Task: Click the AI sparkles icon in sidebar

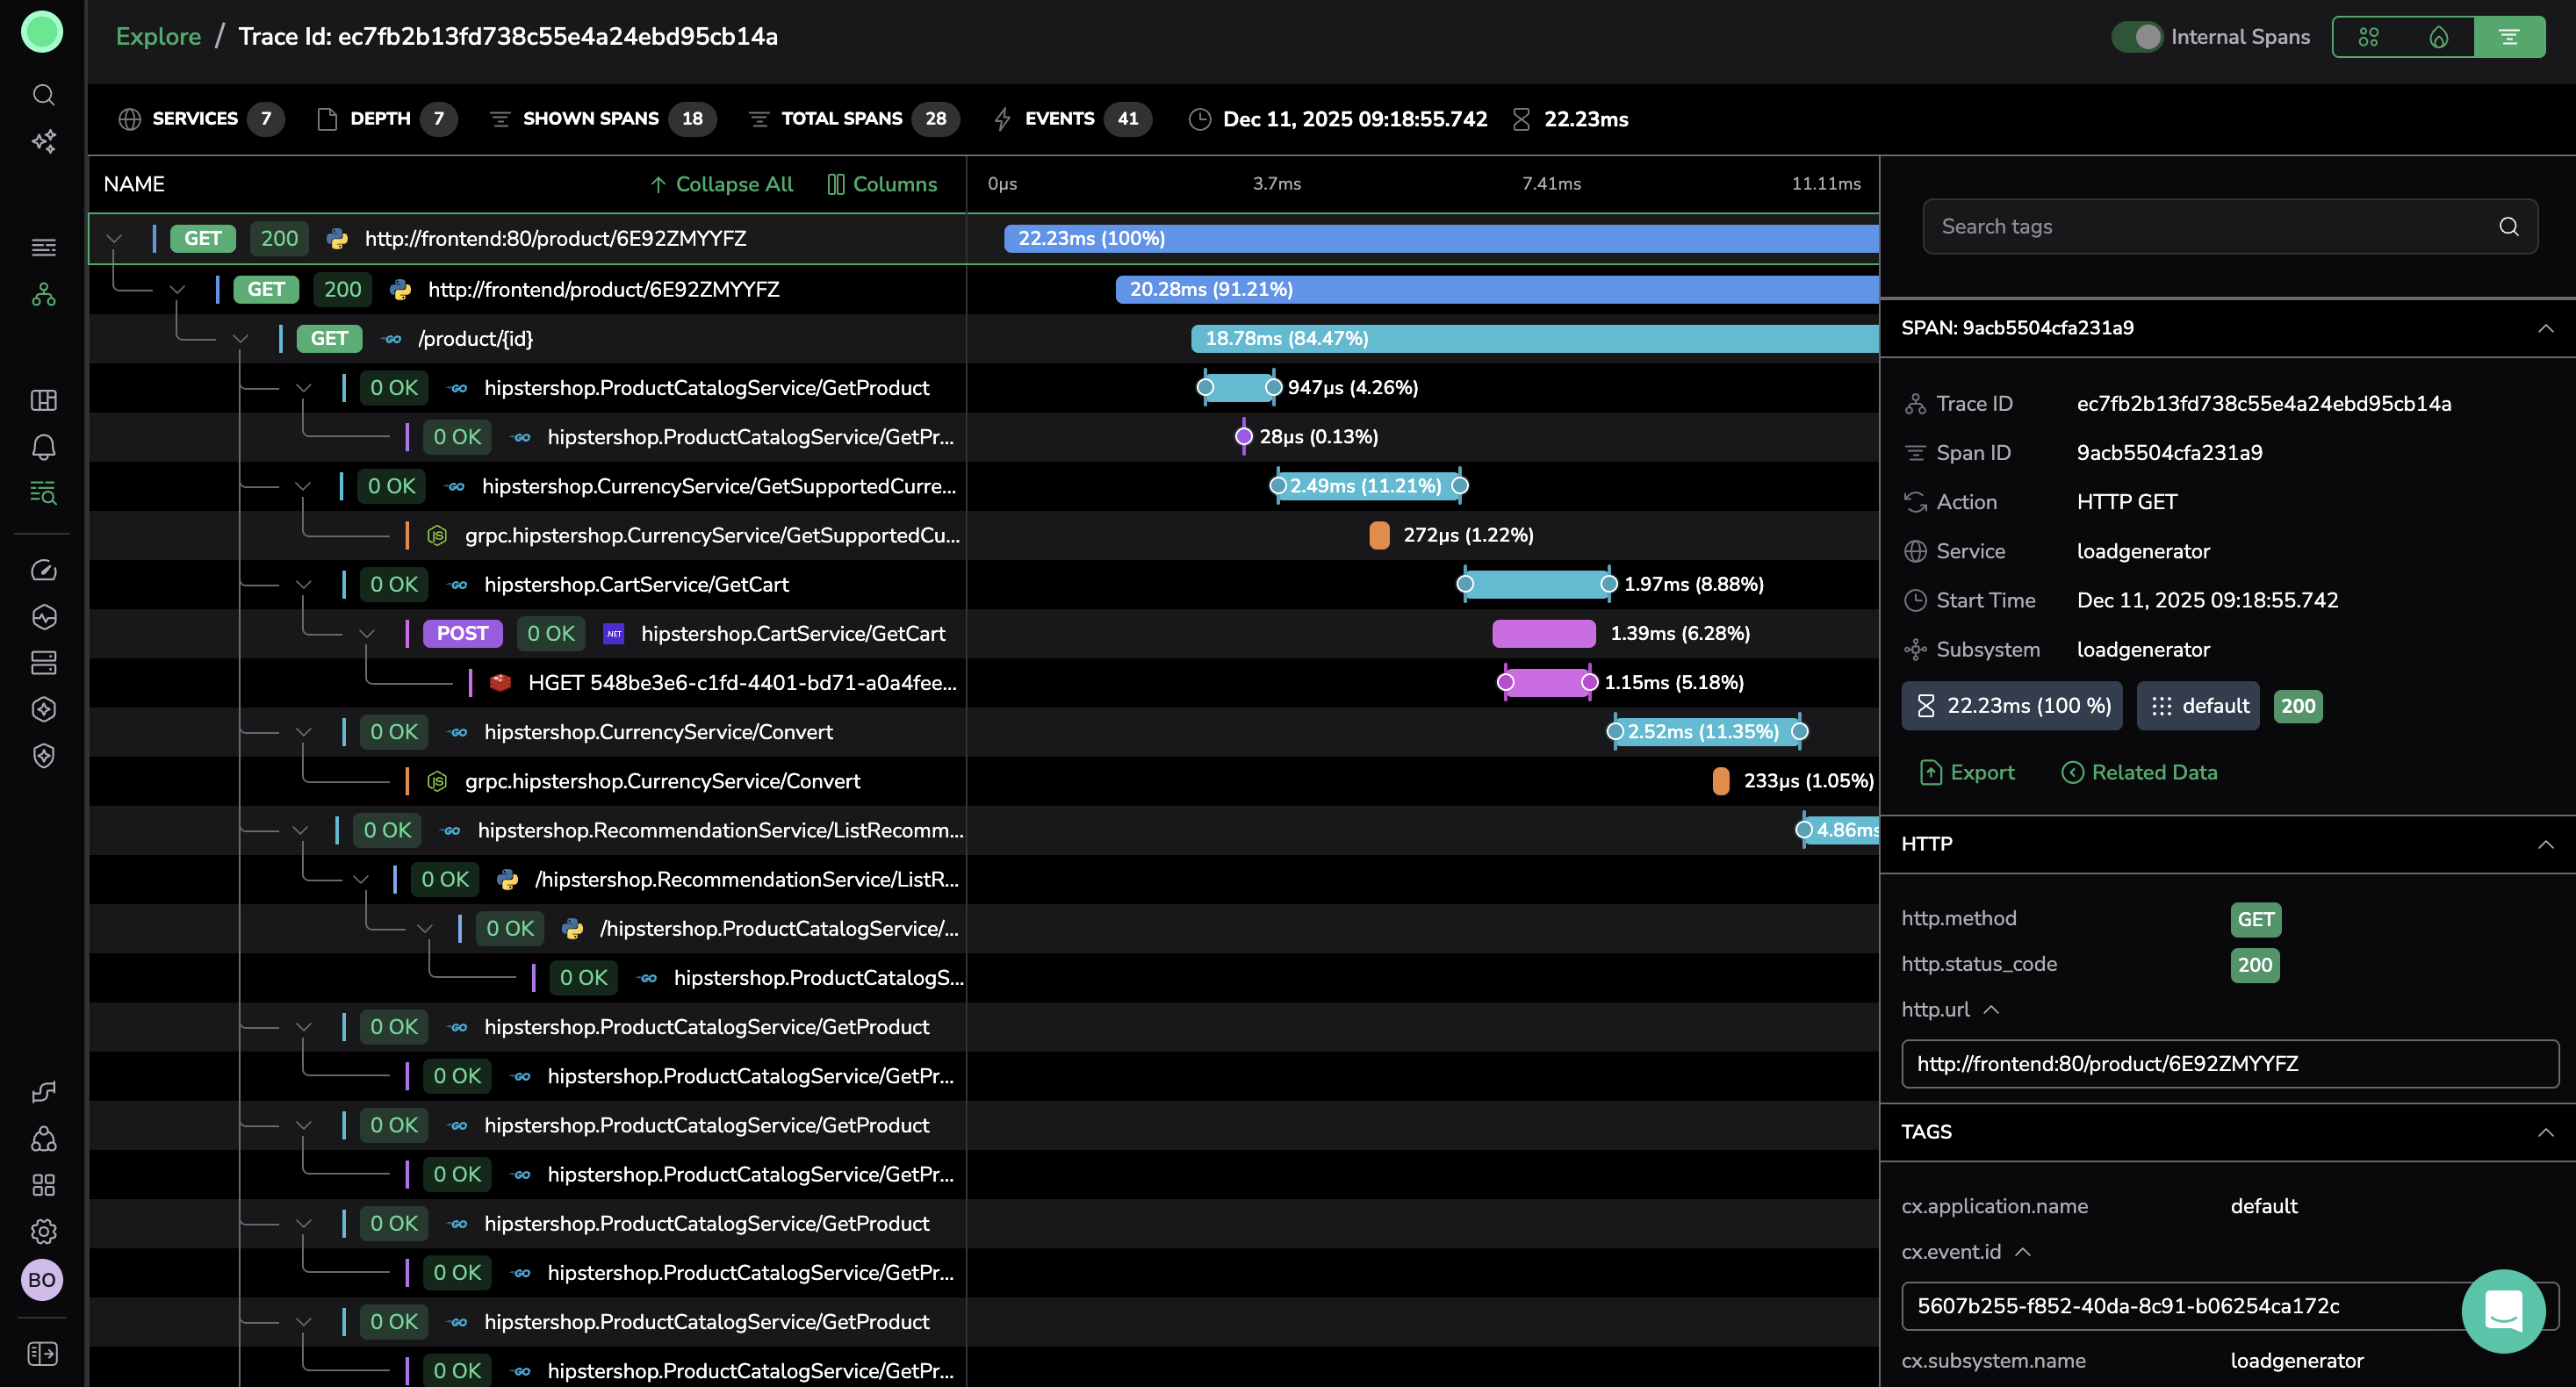Action: [43, 141]
